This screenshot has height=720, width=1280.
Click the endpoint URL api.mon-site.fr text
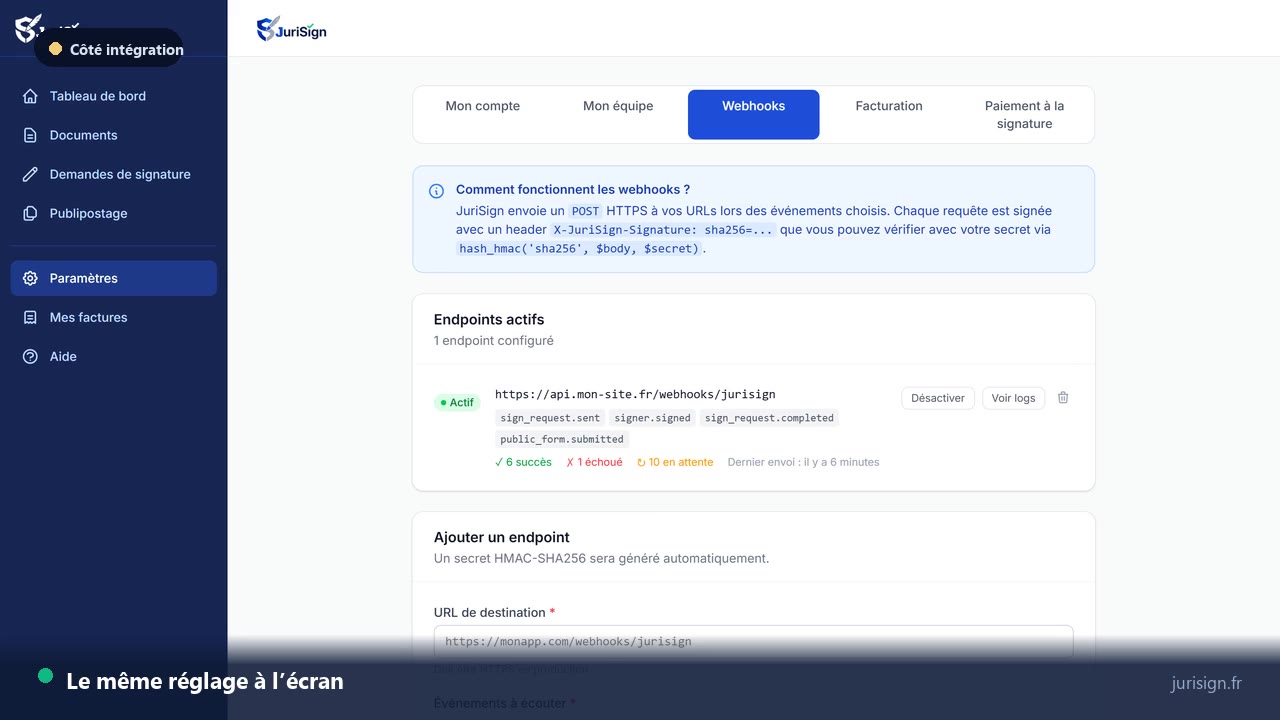[x=635, y=394]
